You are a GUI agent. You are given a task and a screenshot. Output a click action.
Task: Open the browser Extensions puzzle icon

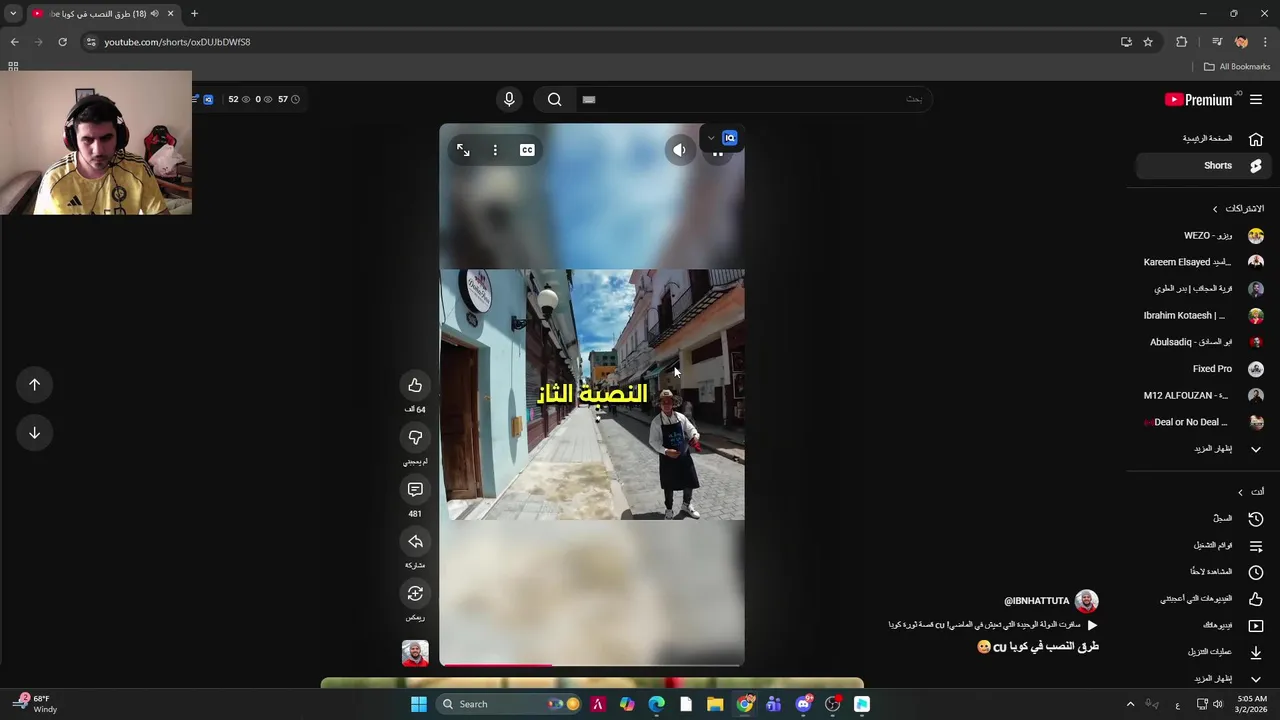pyautogui.click(x=1182, y=42)
